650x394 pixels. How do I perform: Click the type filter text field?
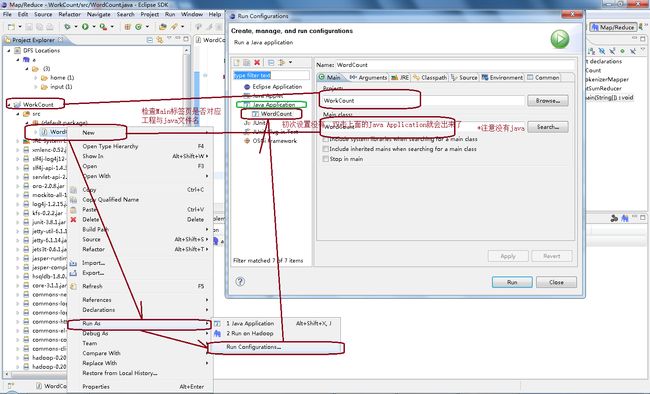tap(271, 75)
